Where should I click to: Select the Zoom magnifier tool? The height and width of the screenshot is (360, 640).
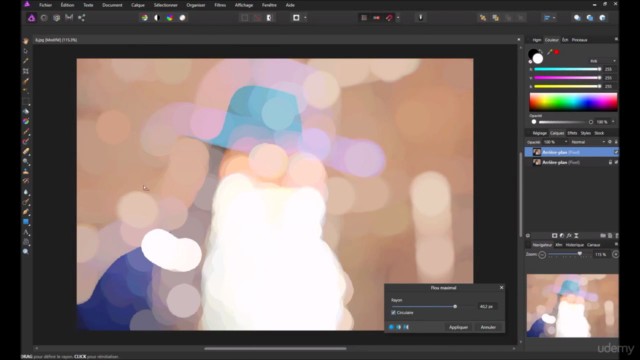click(x=26, y=252)
